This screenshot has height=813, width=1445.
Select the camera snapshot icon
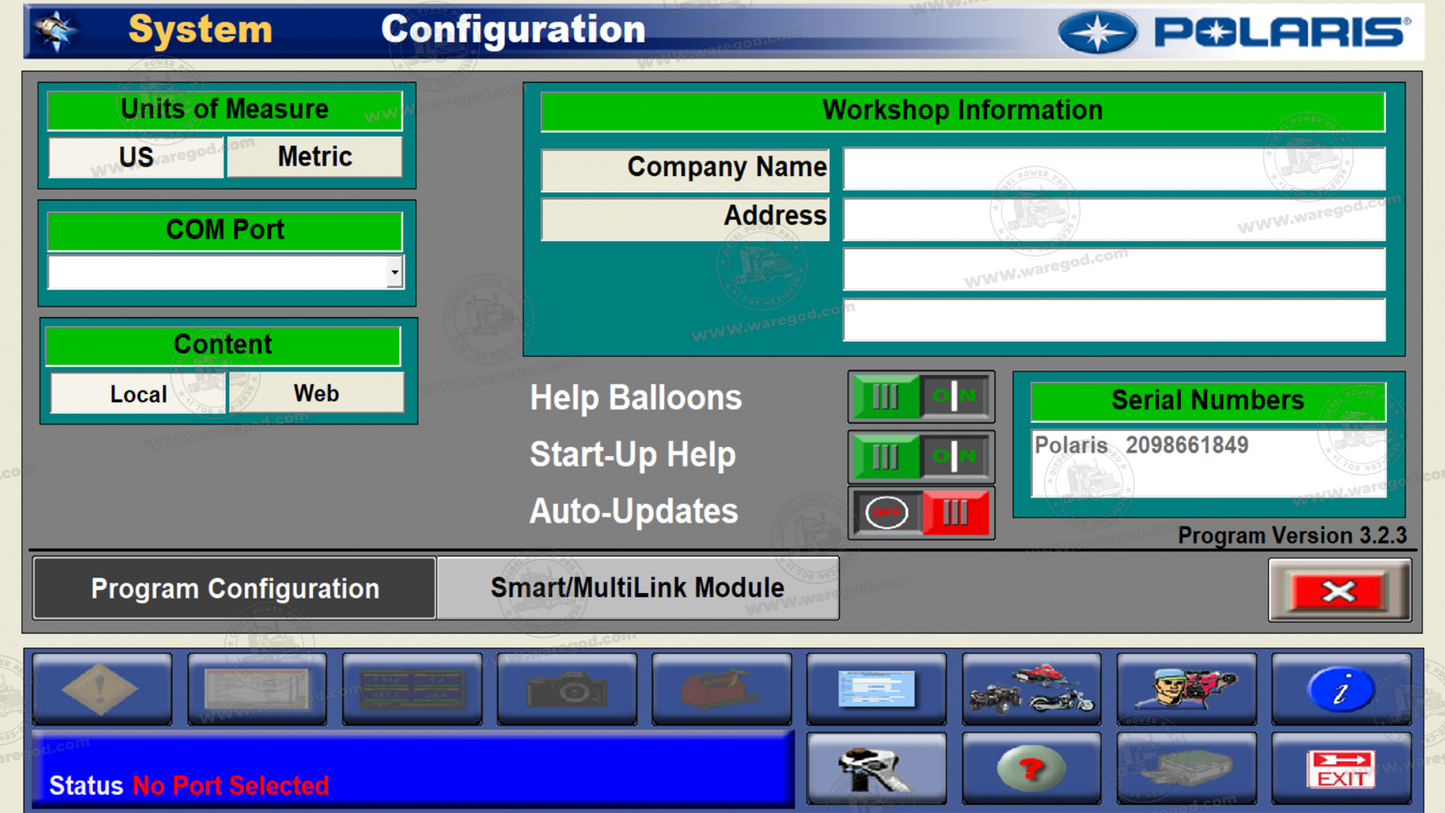tap(567, 688)
